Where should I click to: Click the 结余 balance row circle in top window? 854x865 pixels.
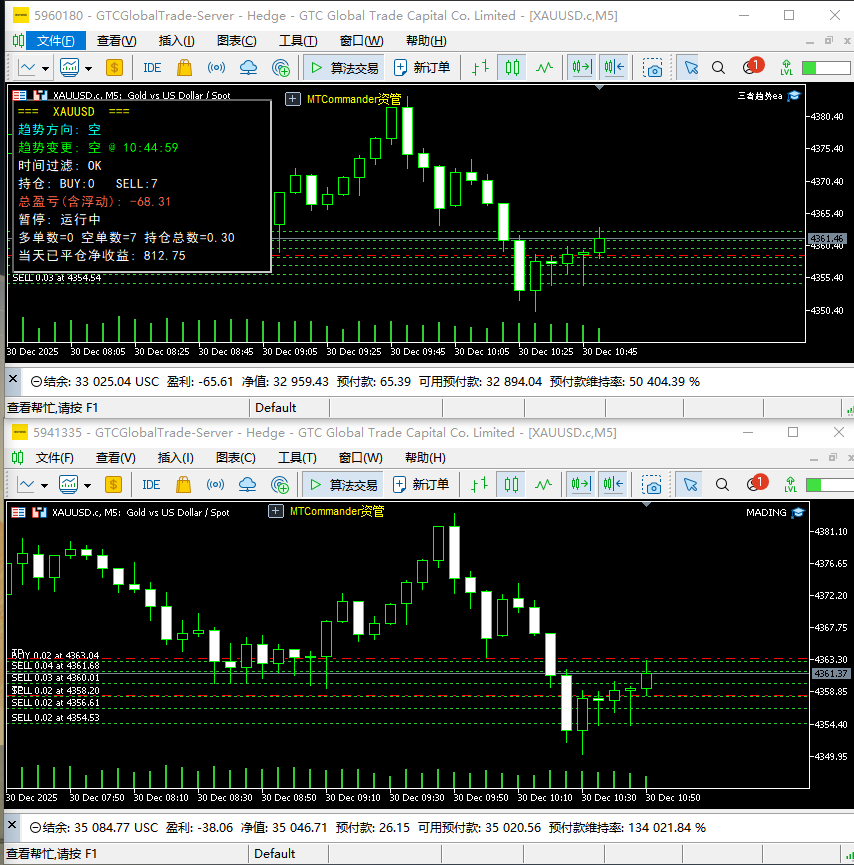point(36,382)
